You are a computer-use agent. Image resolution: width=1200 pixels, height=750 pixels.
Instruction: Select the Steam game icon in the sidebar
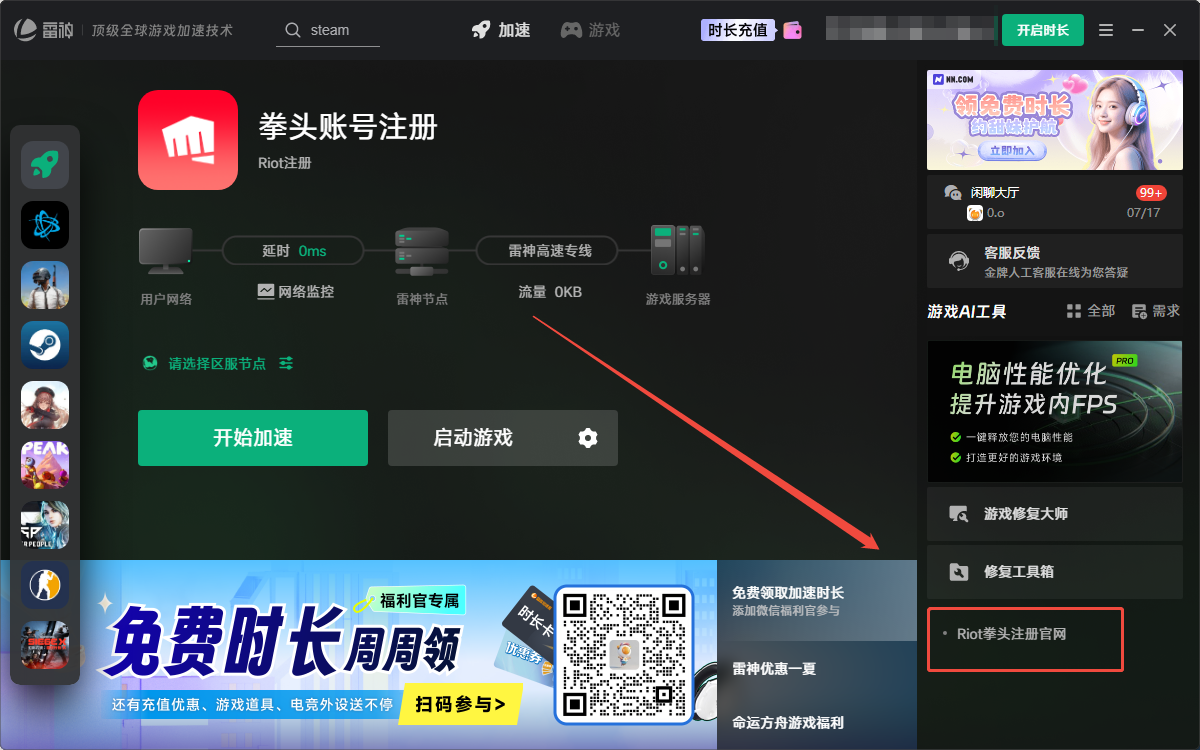44,345
